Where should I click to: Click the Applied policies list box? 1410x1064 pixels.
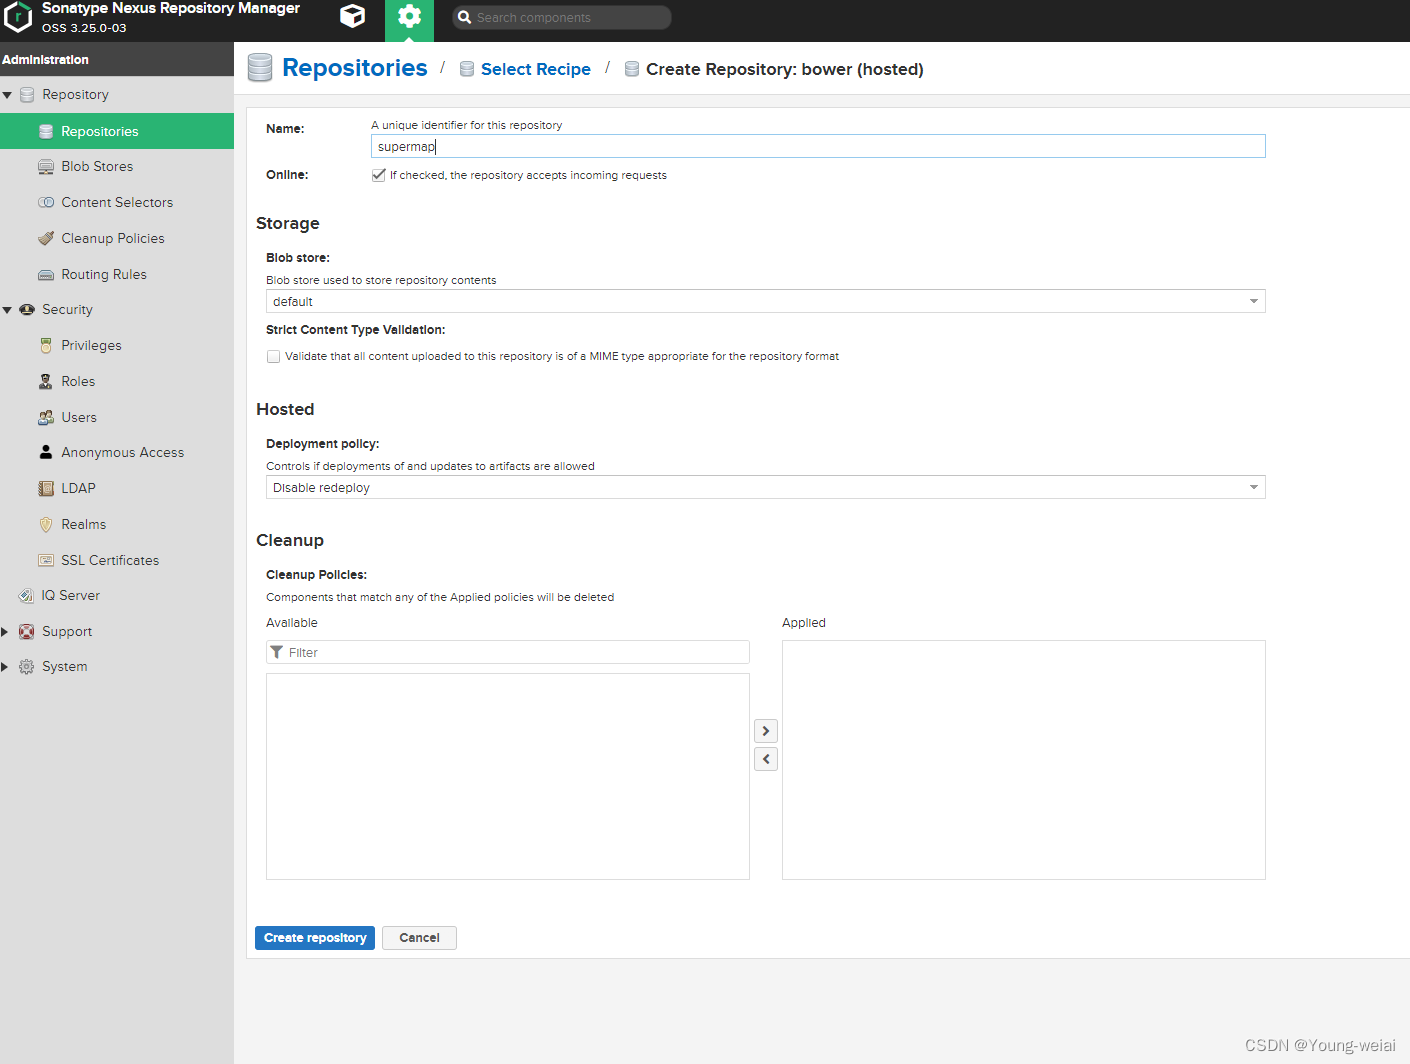(1024, 760)
